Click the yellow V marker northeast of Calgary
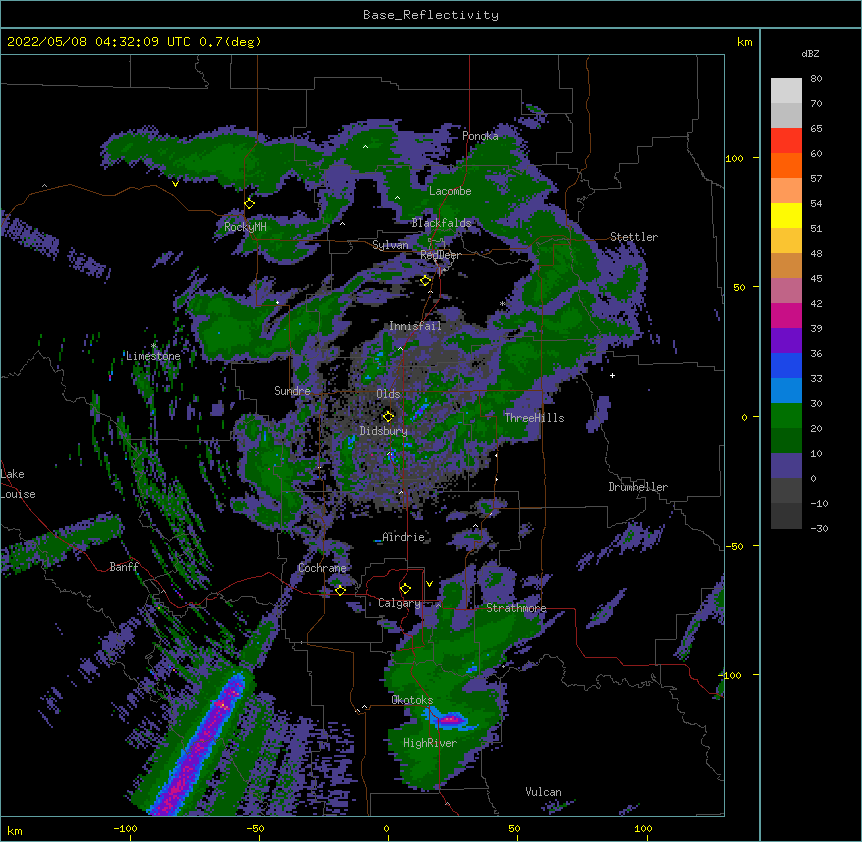The width and height of the screenshot is (862, 842). (429, 584)
